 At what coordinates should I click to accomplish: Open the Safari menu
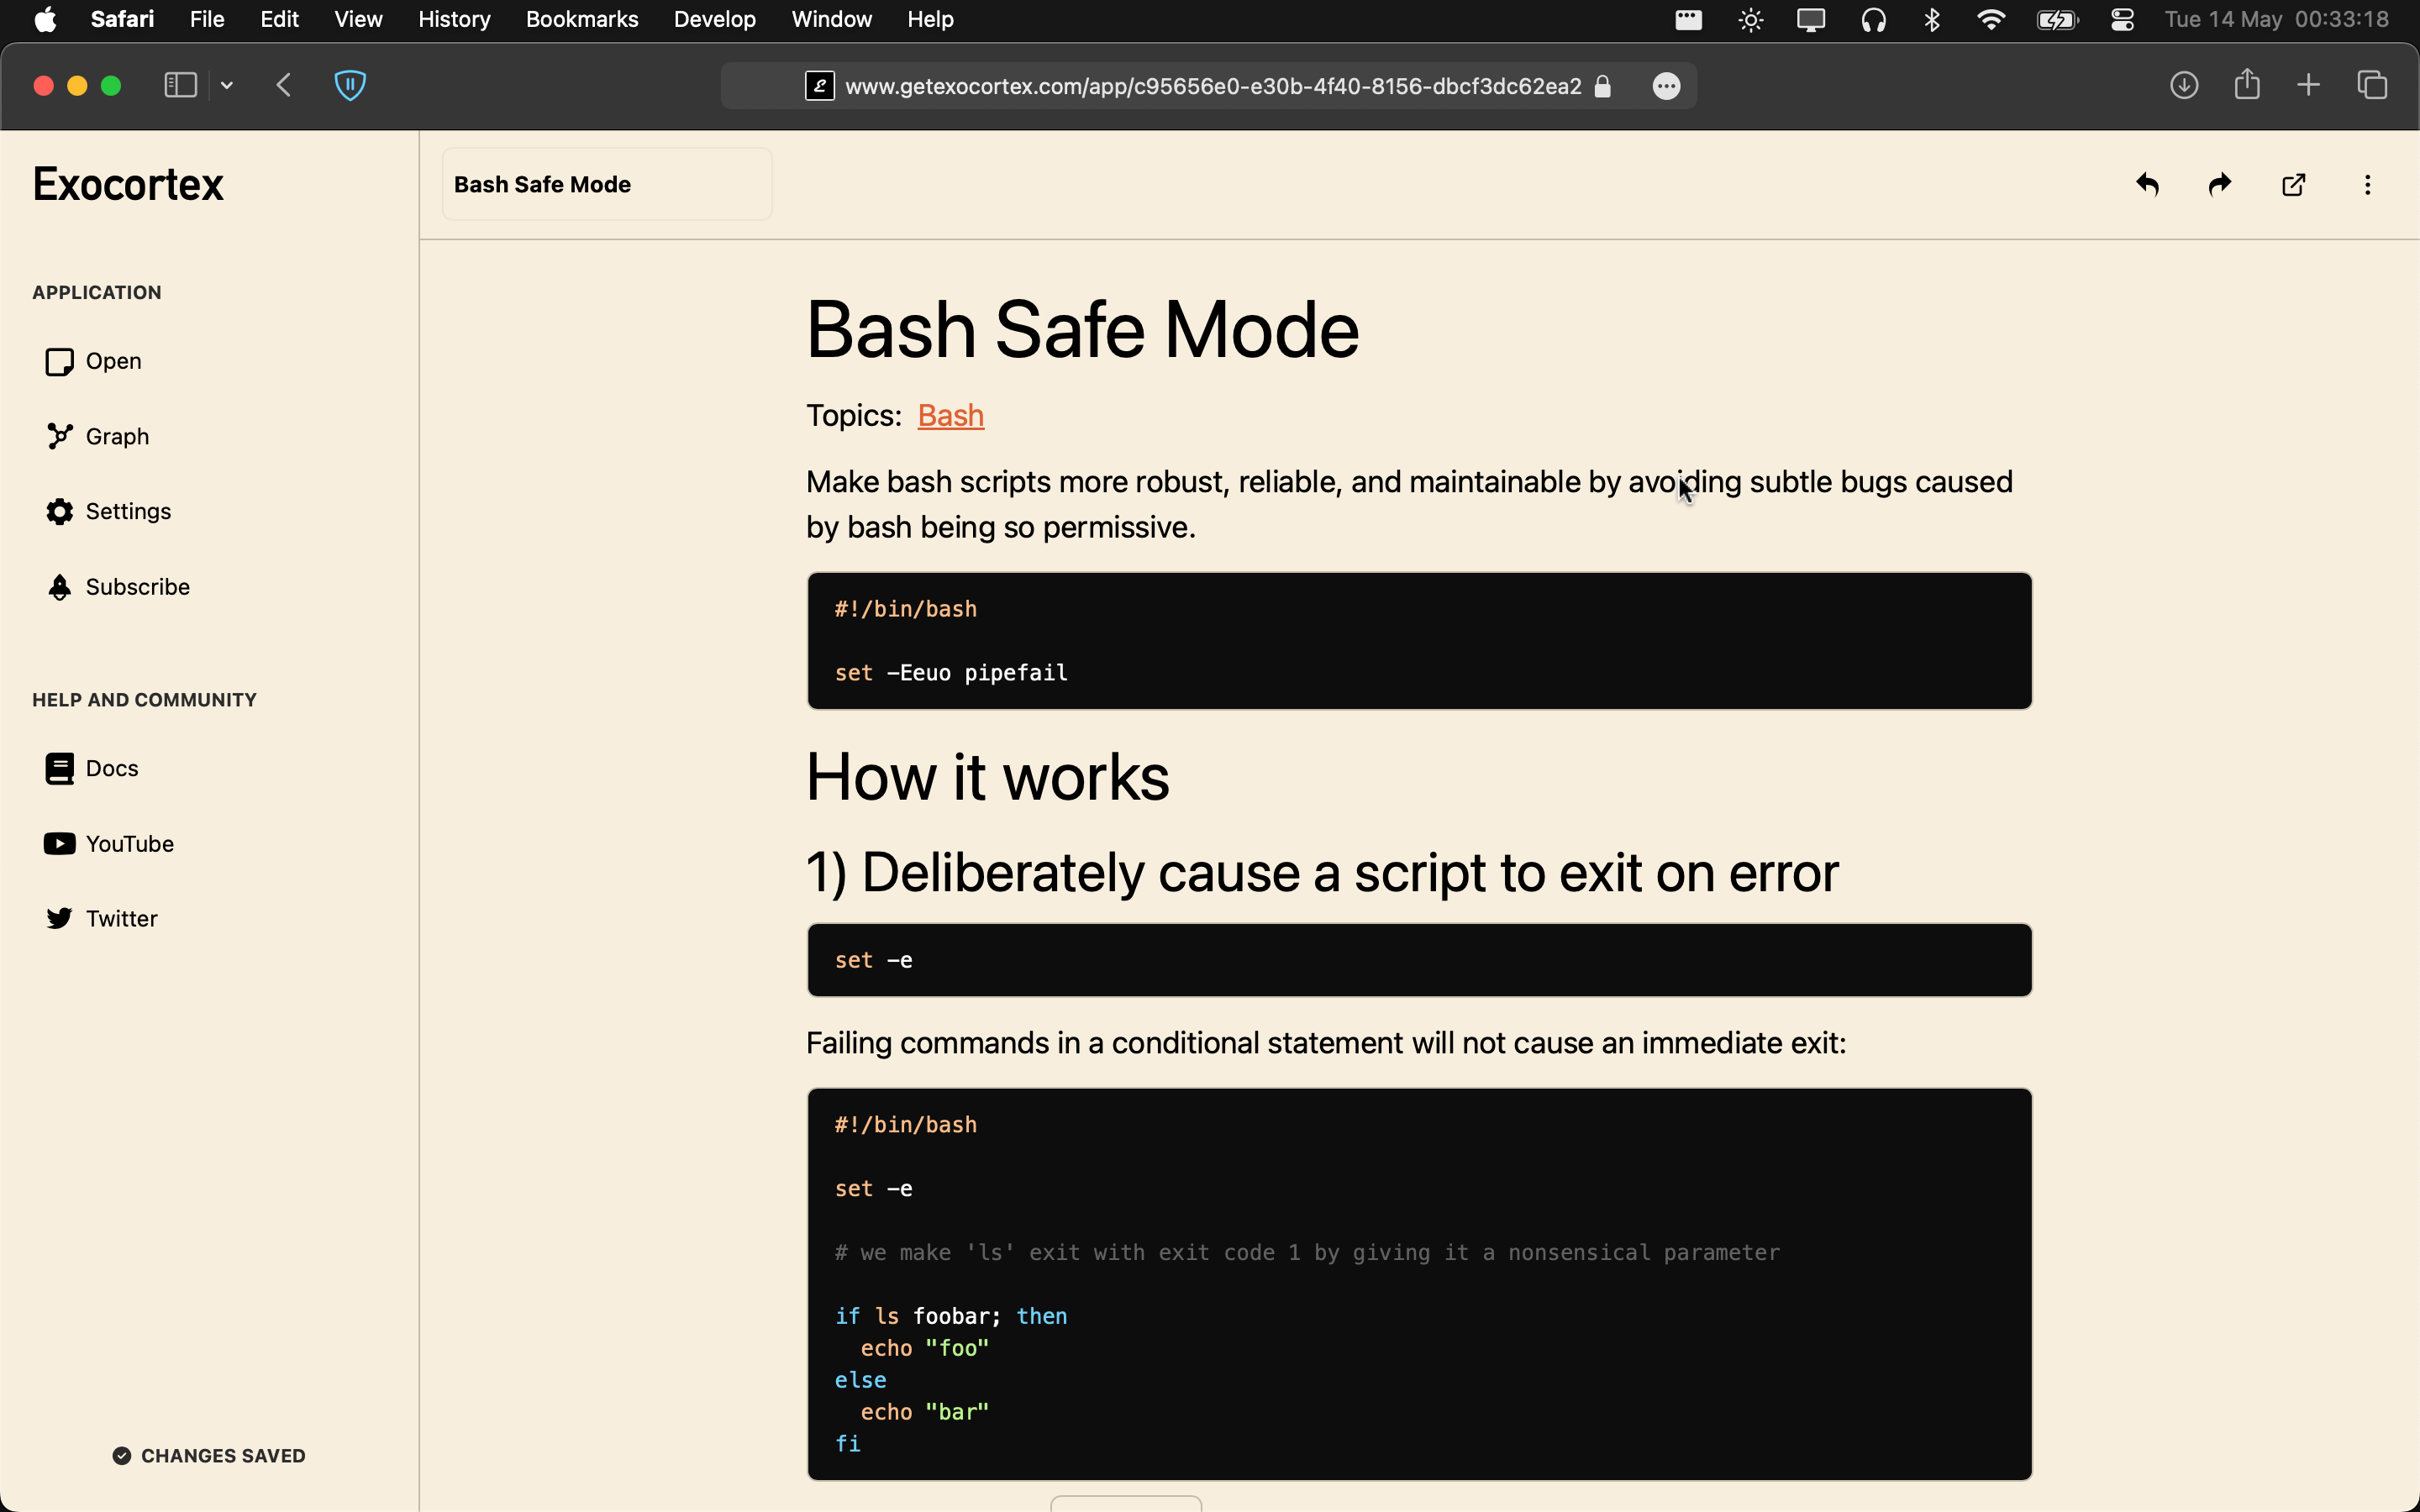point(122,19)
